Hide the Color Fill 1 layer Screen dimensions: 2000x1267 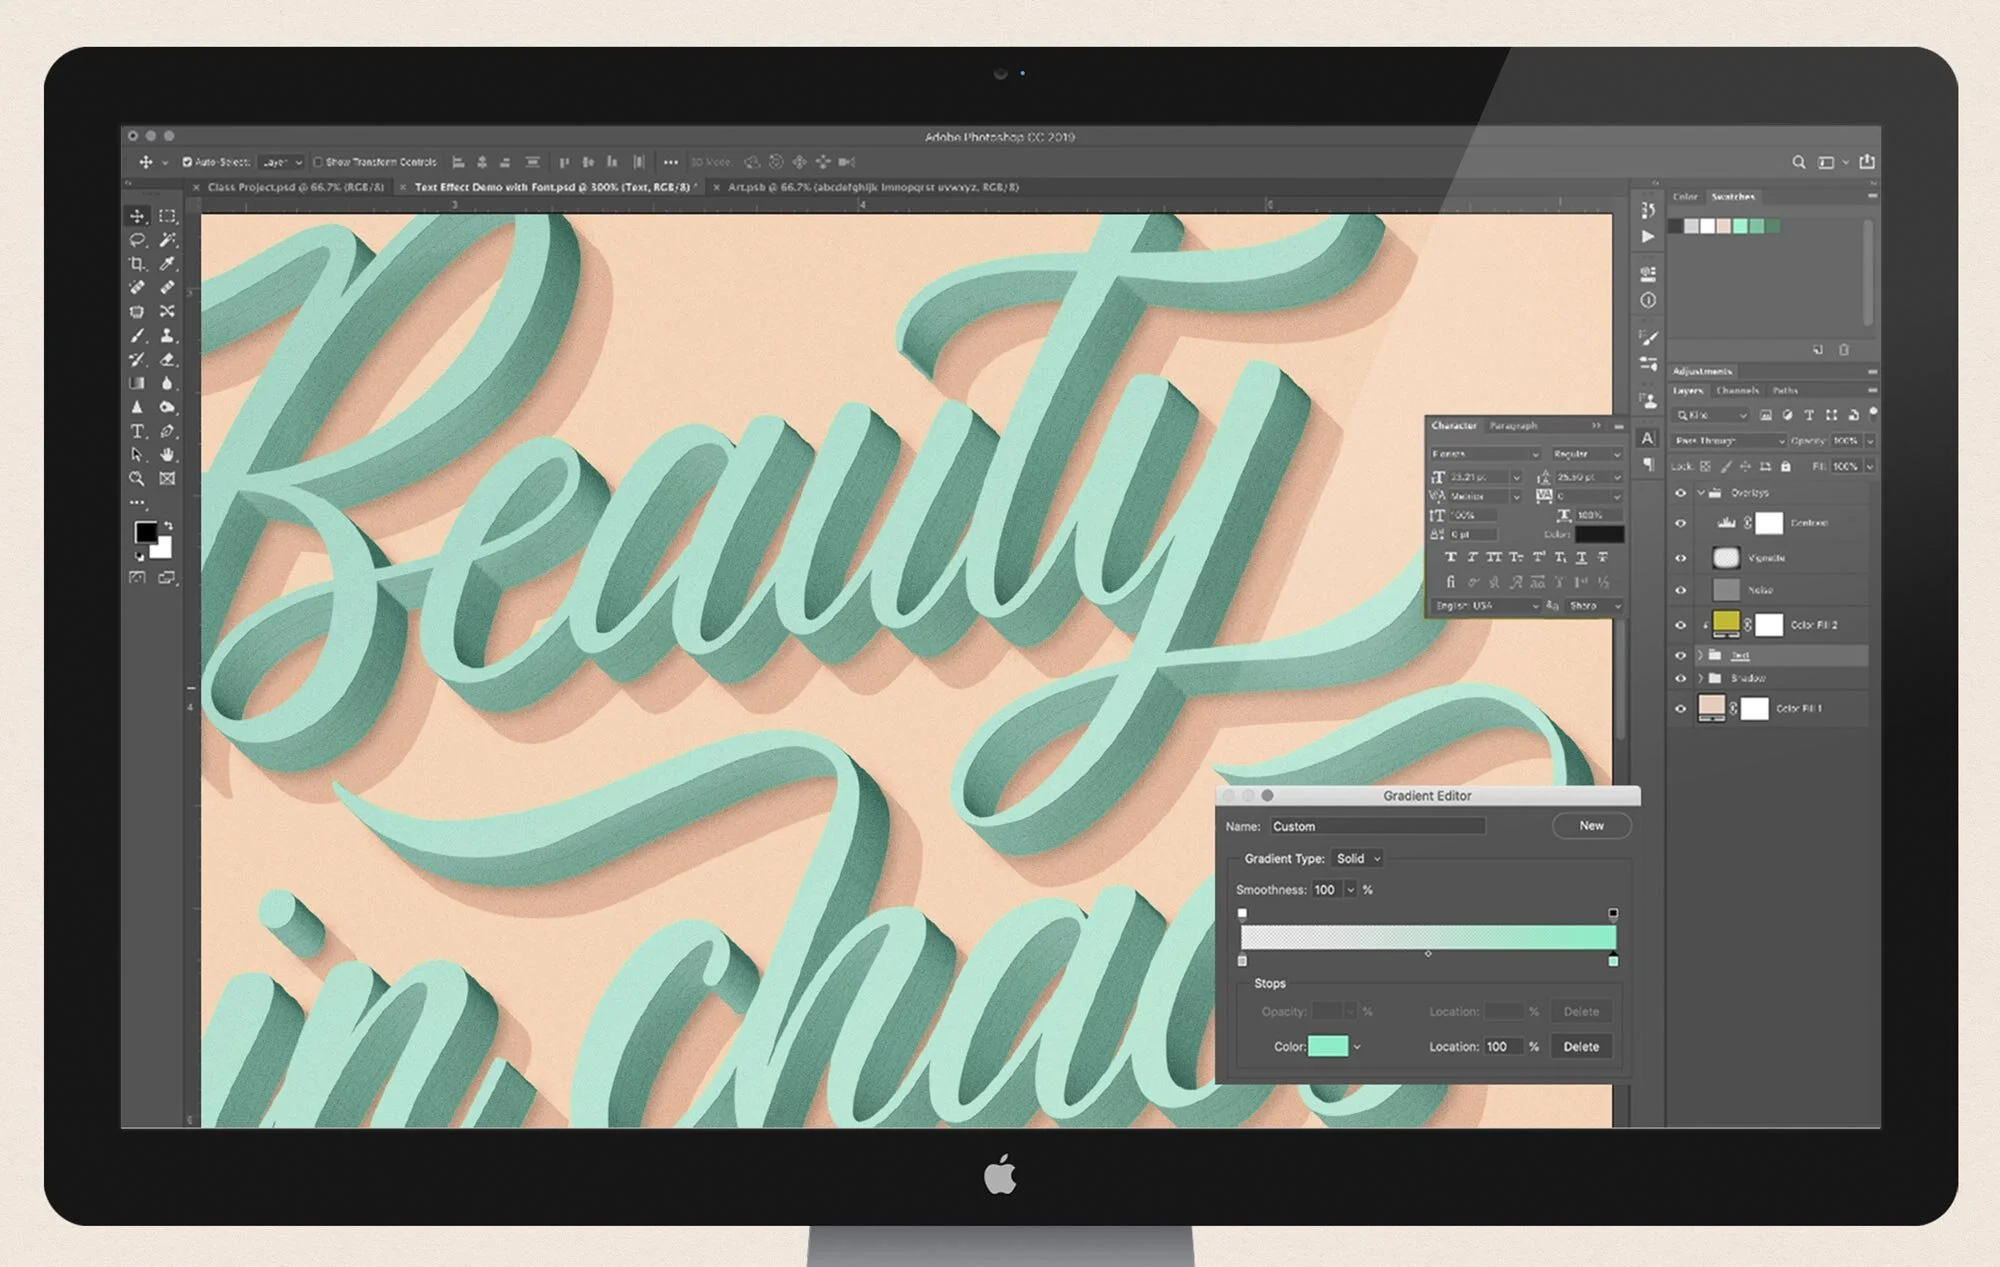1680,709
